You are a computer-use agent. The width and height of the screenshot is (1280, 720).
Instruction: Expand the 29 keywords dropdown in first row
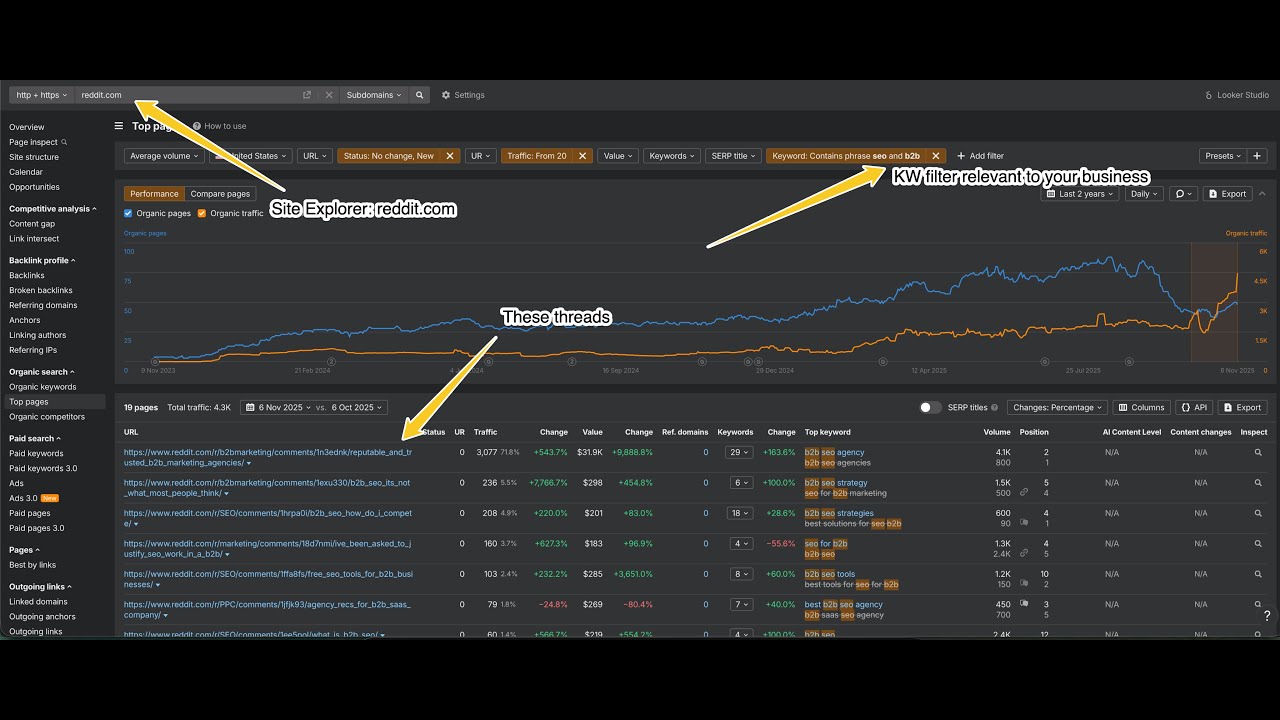tap(739, 453)
